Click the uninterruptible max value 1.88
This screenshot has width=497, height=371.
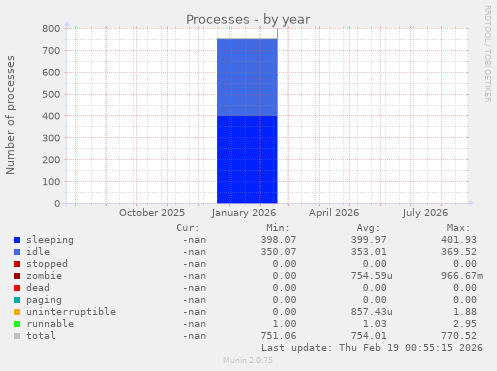point(465,312)
